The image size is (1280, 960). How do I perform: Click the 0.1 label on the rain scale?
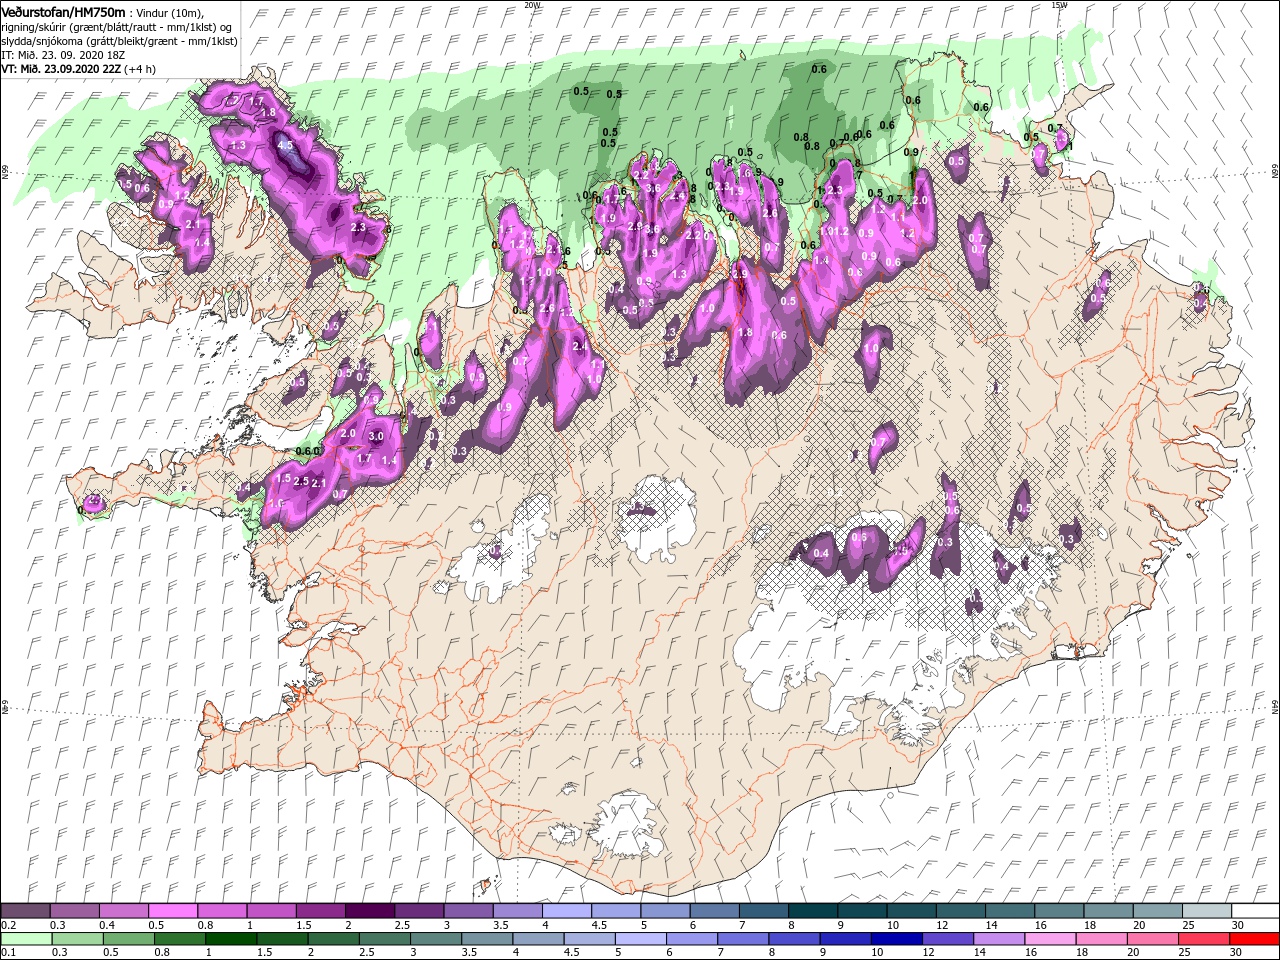tap(8, 952)
